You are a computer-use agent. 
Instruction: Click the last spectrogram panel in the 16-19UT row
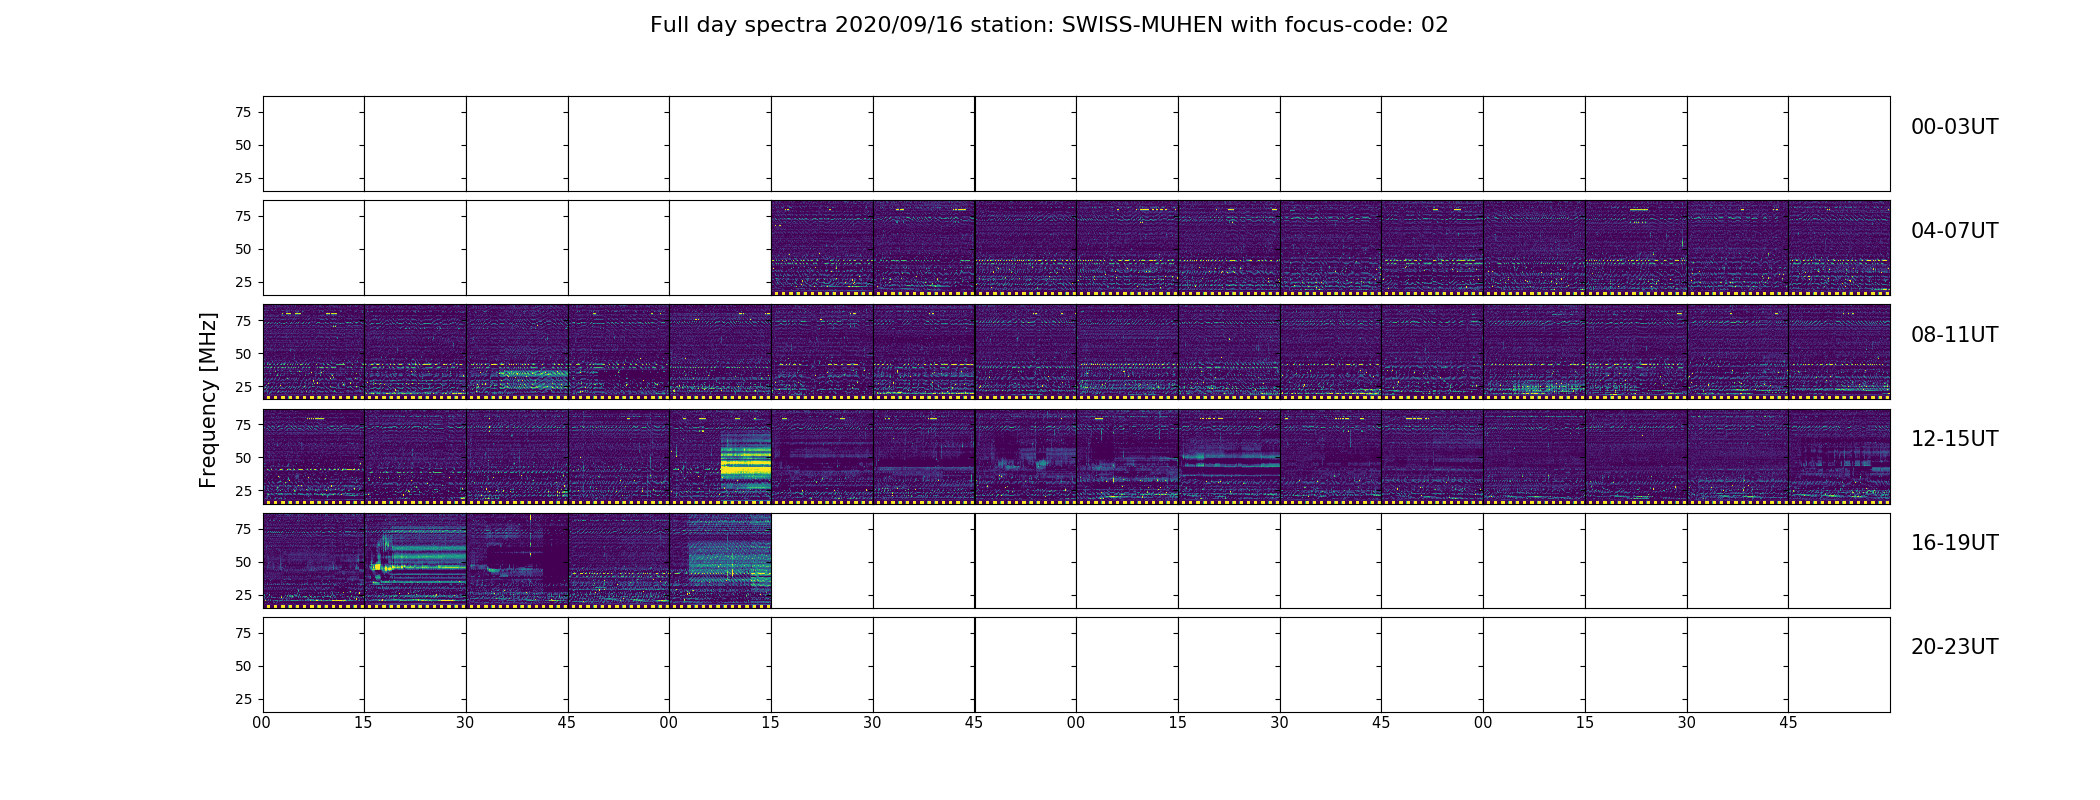pos(720,560)
